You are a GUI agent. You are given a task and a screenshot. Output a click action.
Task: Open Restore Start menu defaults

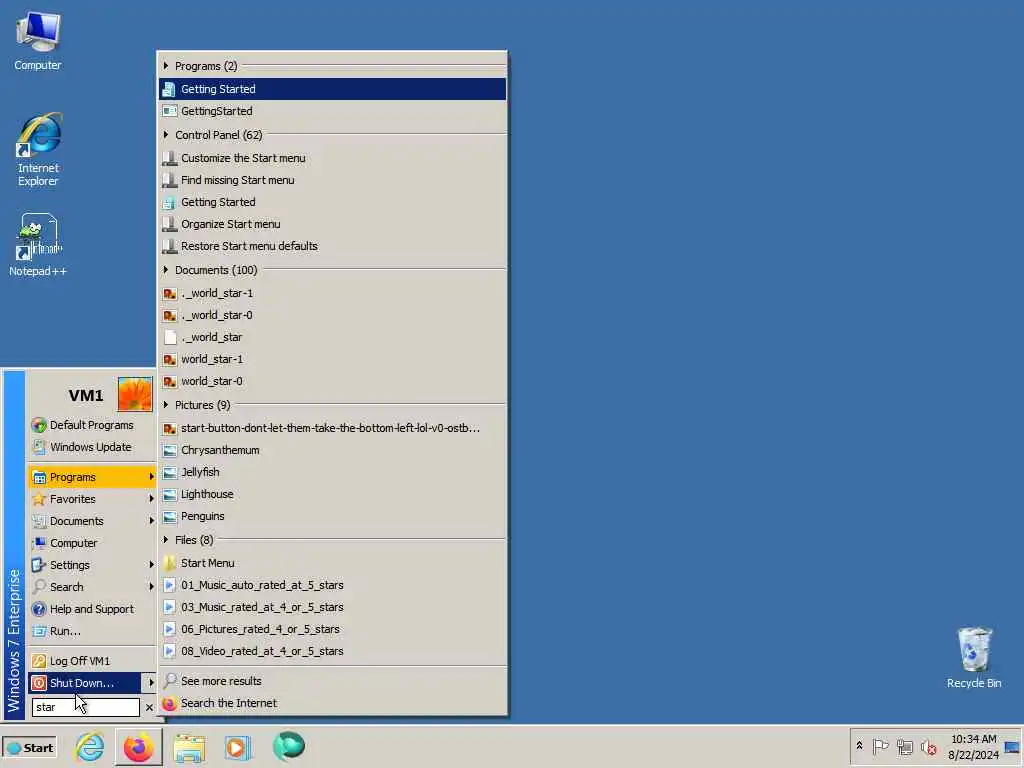332,246
